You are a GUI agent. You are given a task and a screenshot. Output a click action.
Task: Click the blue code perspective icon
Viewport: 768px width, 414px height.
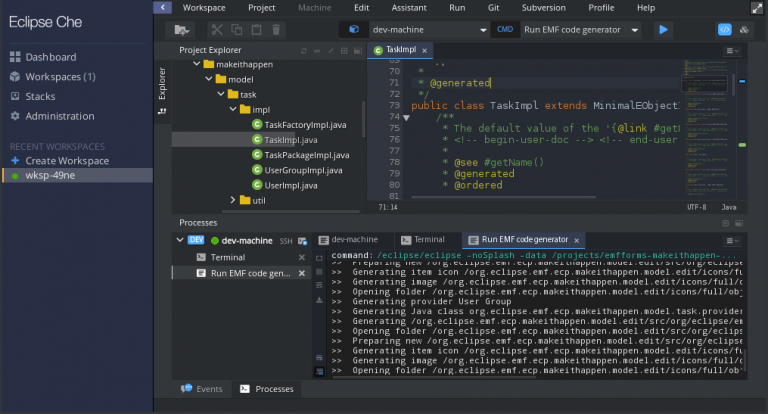coord(725,30)
